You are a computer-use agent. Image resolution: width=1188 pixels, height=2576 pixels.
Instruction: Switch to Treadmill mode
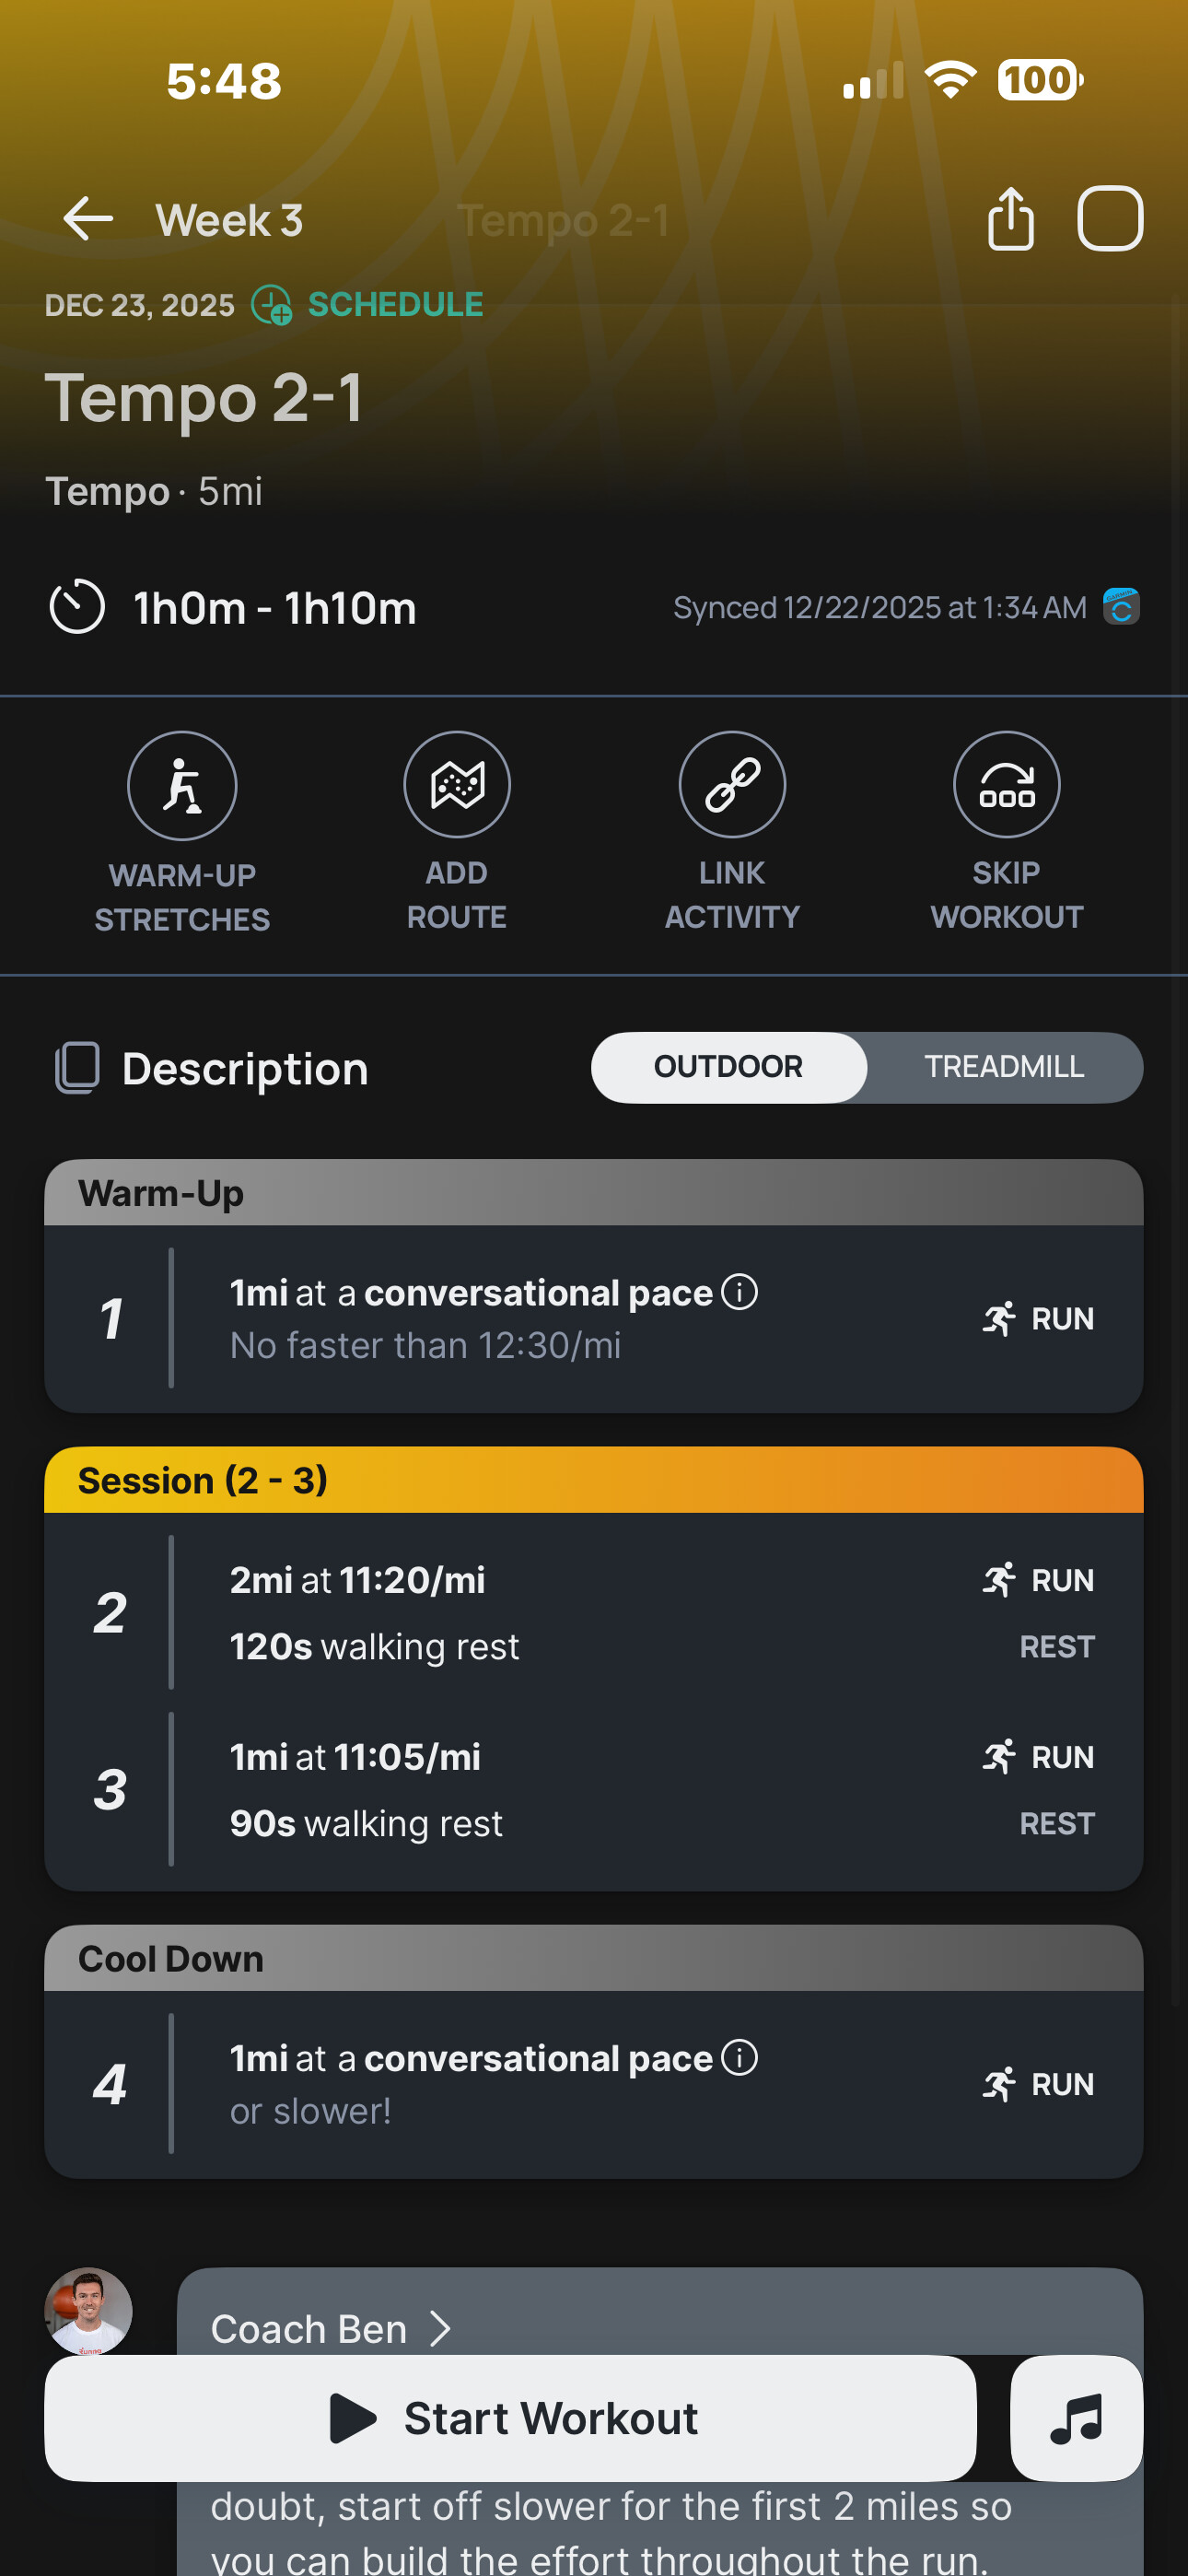tap(1003, 1067)
